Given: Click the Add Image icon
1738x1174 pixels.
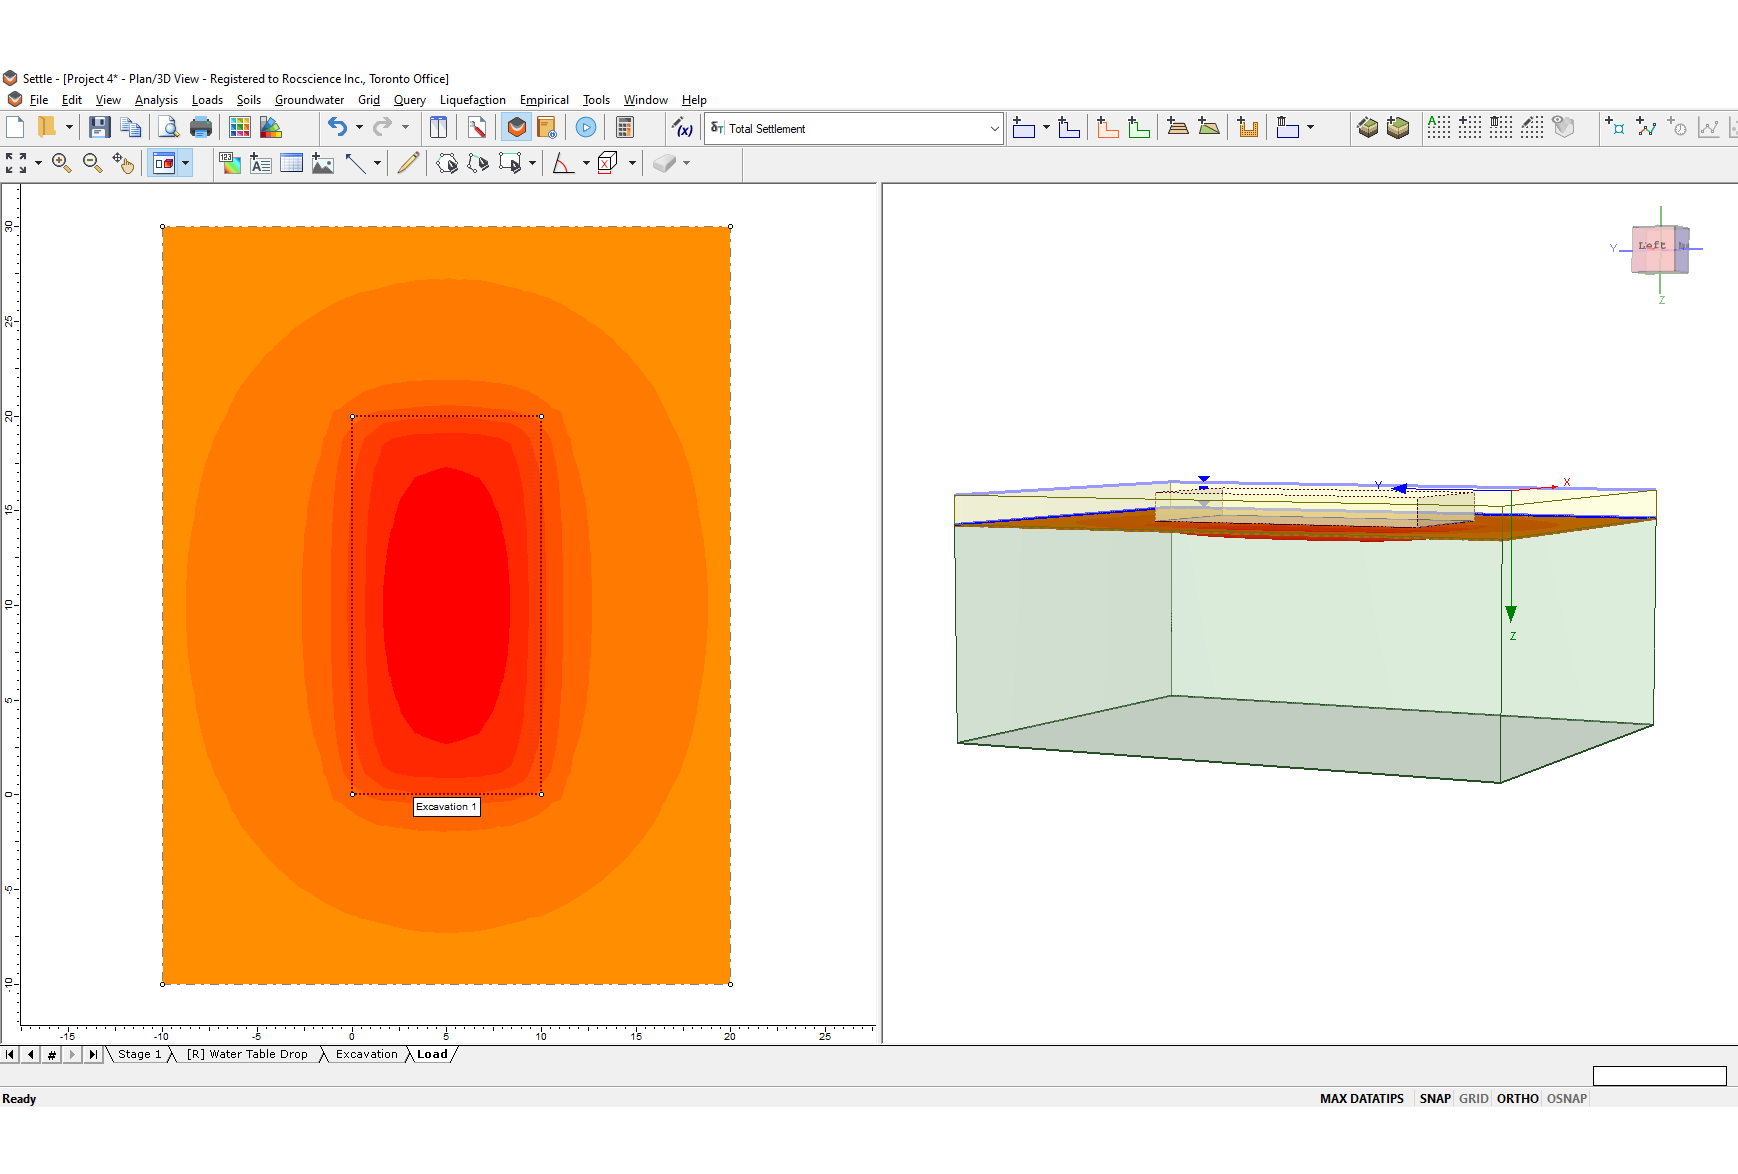Looking at the screenshot, I should (x=323, y=163).
